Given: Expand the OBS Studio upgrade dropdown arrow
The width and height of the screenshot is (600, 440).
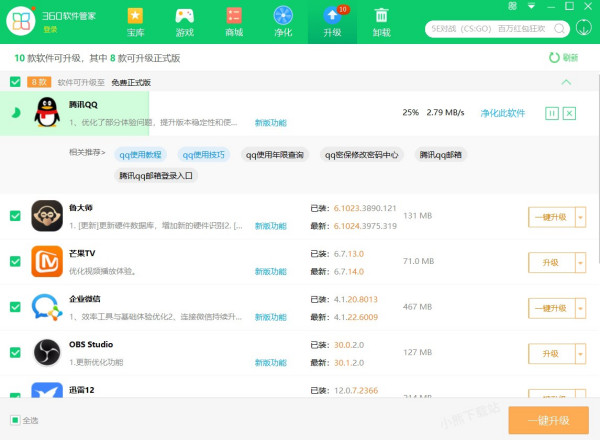Looking at the screenshot, I should pos(580,354).
